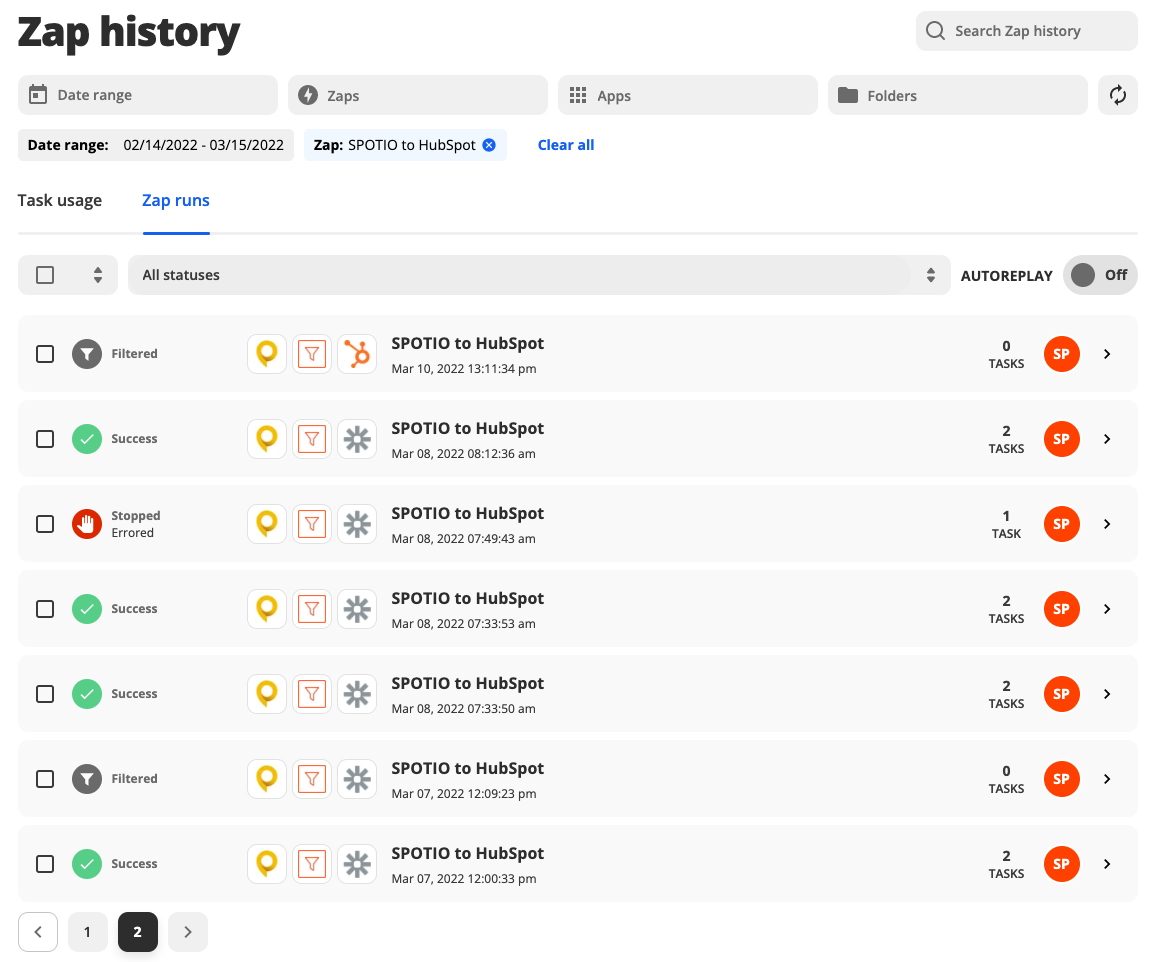Click the Date range 02/14/2022 - 03/15/2022 chip

pos(156,145)
